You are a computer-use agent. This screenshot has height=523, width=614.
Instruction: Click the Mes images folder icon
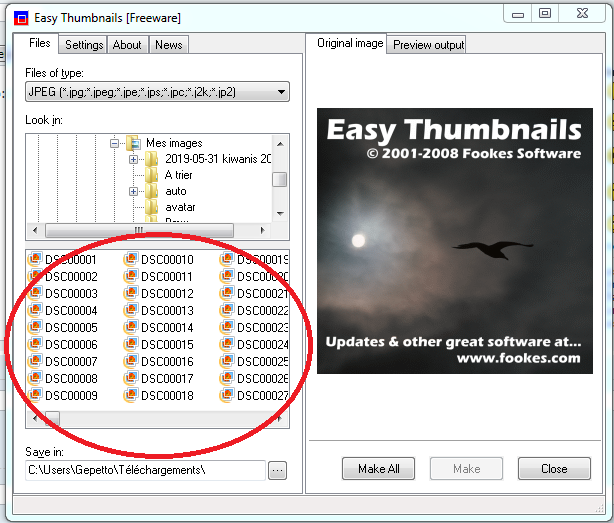(x=133, y=143)
